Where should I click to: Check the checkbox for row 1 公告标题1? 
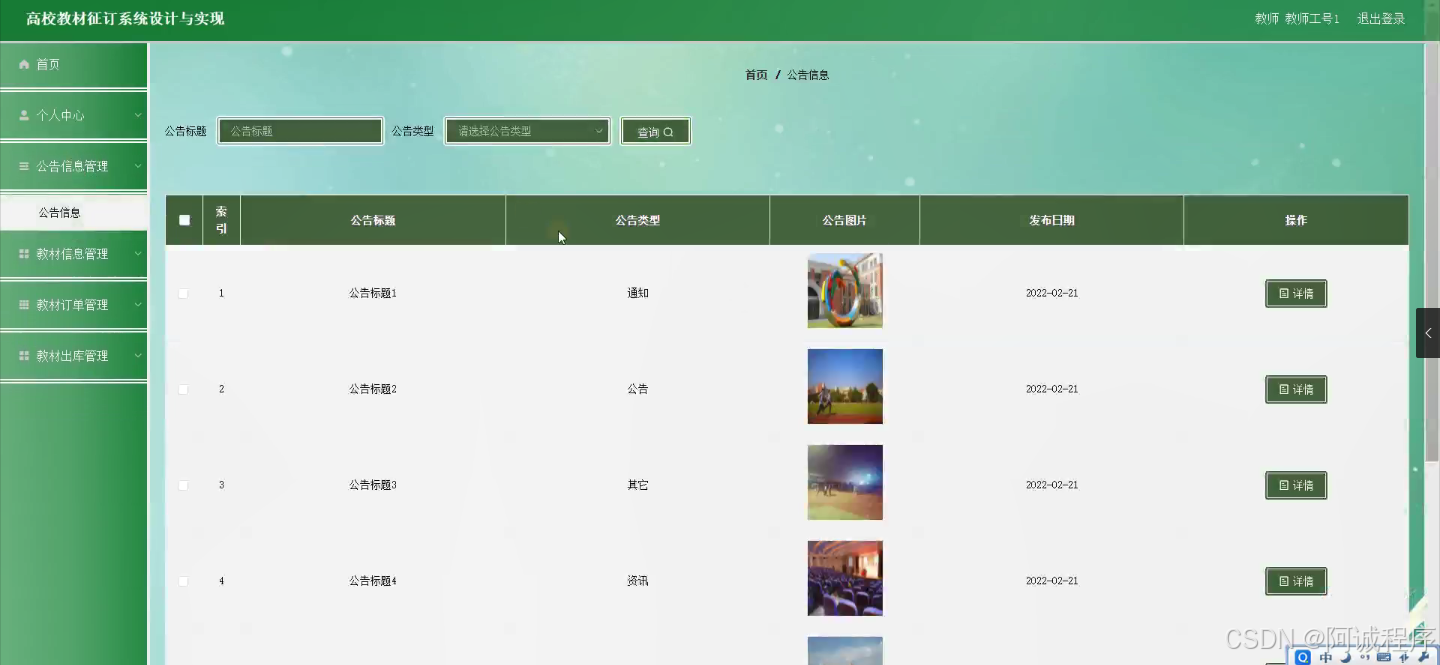pyautogui.click(x=183, y=293)
